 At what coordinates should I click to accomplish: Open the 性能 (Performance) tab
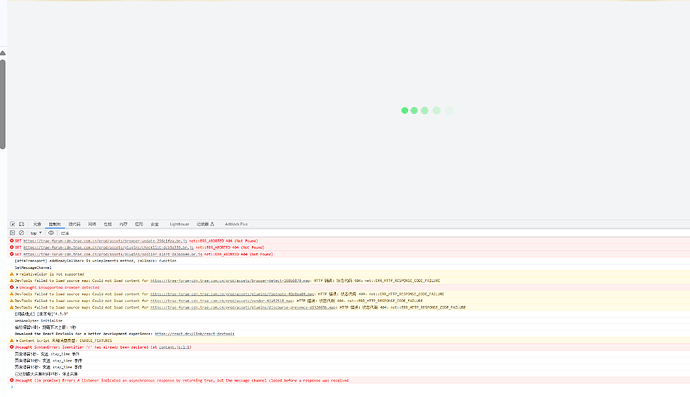click(108, 224)
